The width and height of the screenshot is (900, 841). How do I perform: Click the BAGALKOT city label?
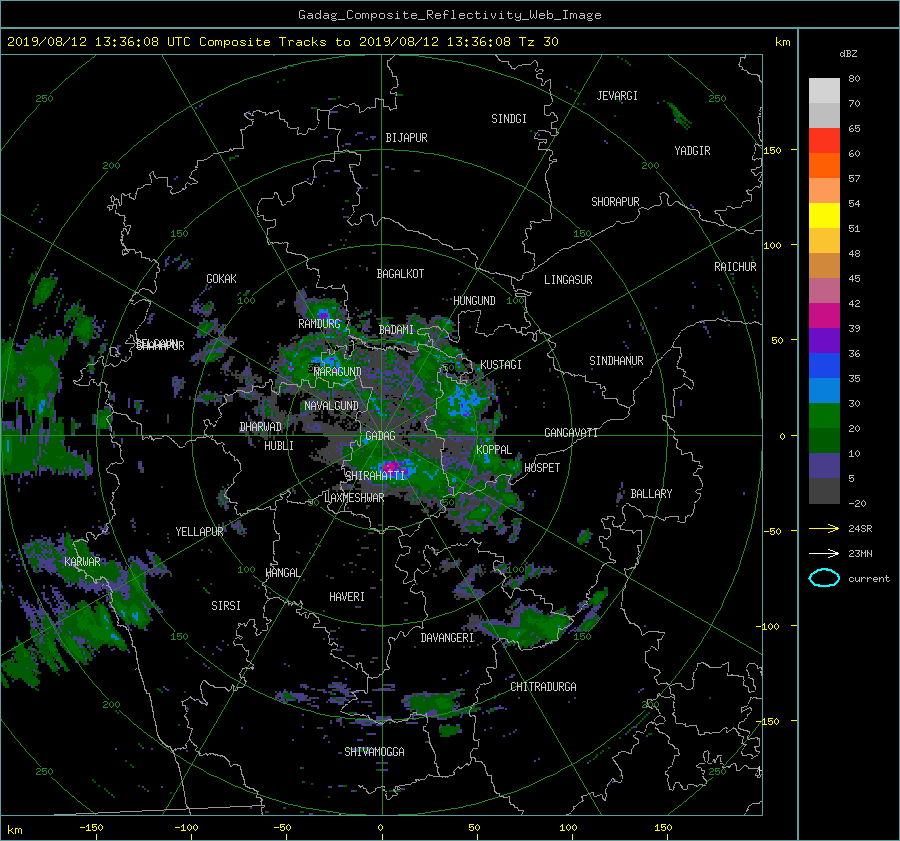(400, 274)
